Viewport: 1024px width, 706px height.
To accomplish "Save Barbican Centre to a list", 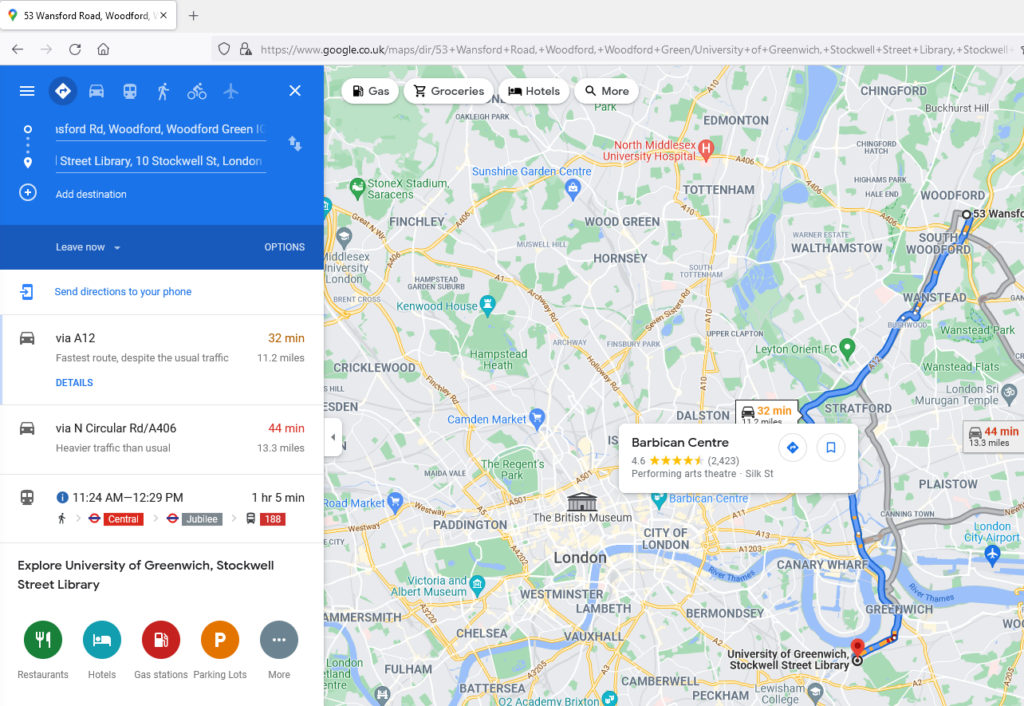I will 831,447.
